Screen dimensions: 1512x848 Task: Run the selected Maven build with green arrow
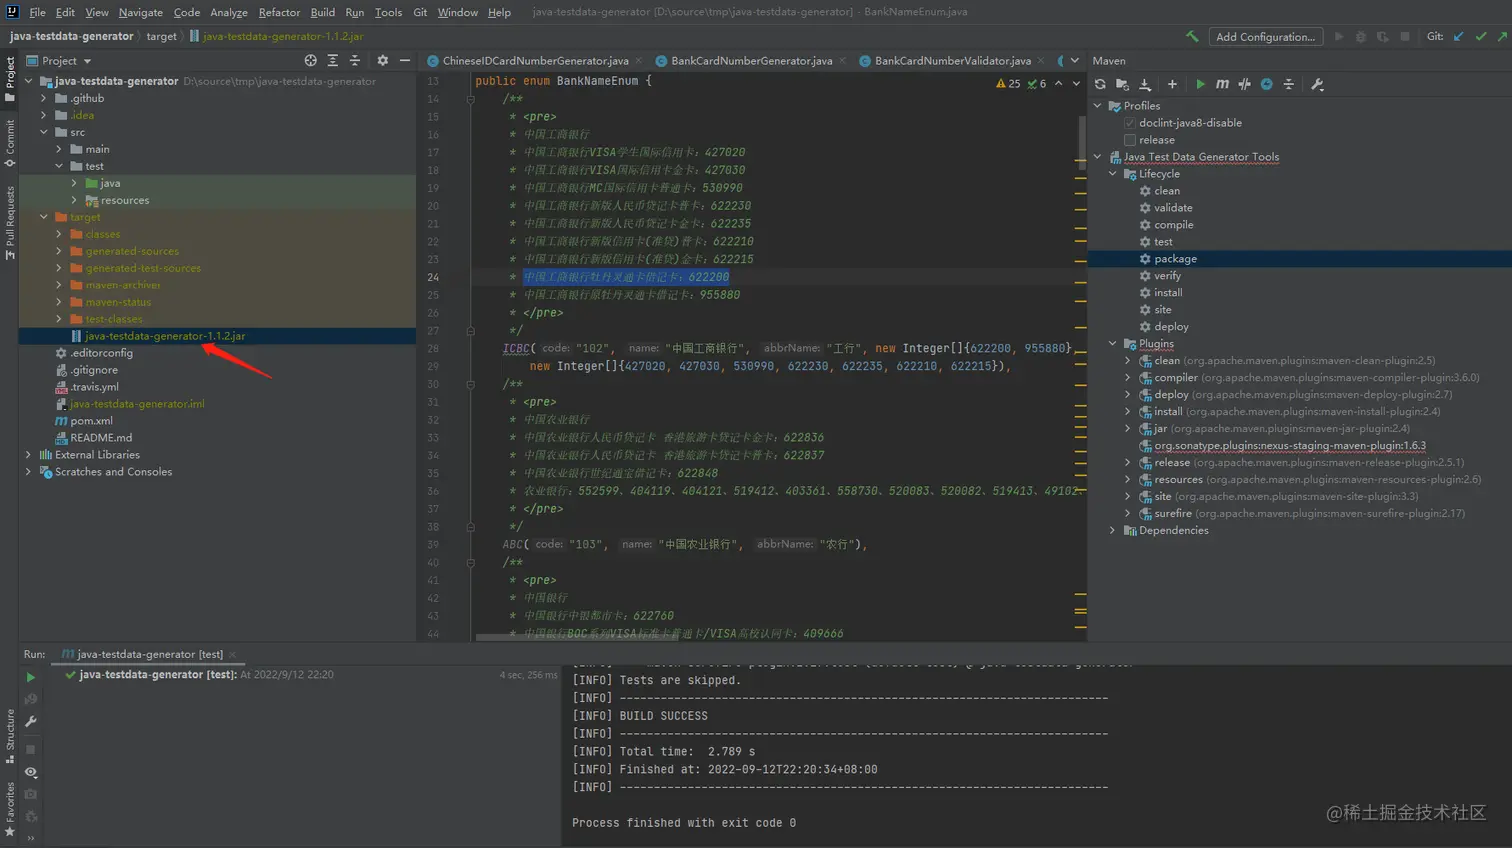pyautogui.click(x=1200, y=85)
